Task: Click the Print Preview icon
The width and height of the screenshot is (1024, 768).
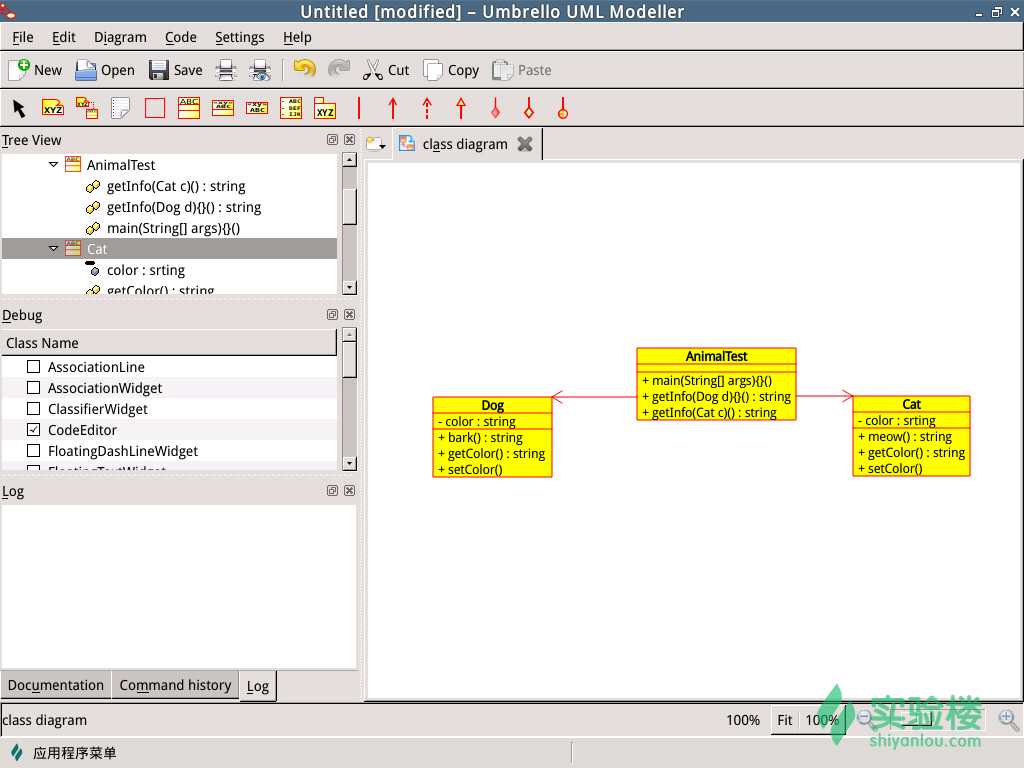Action: tap(260, 70)
